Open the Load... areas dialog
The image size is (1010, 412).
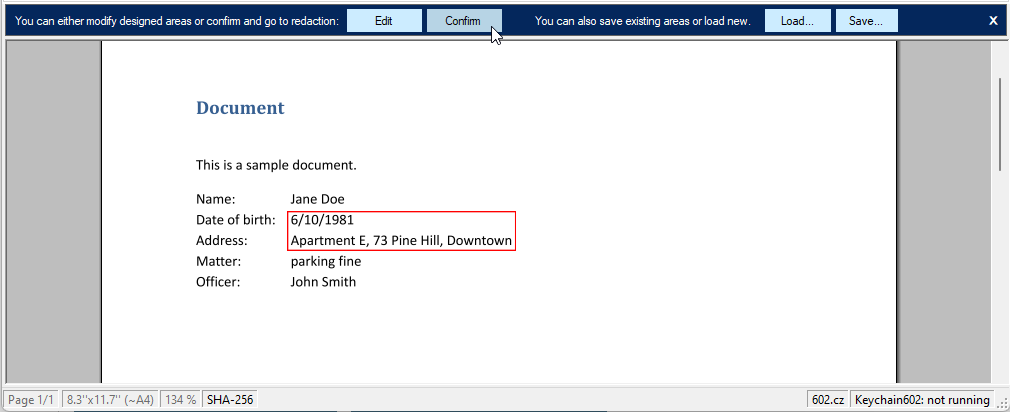point(796,21)
